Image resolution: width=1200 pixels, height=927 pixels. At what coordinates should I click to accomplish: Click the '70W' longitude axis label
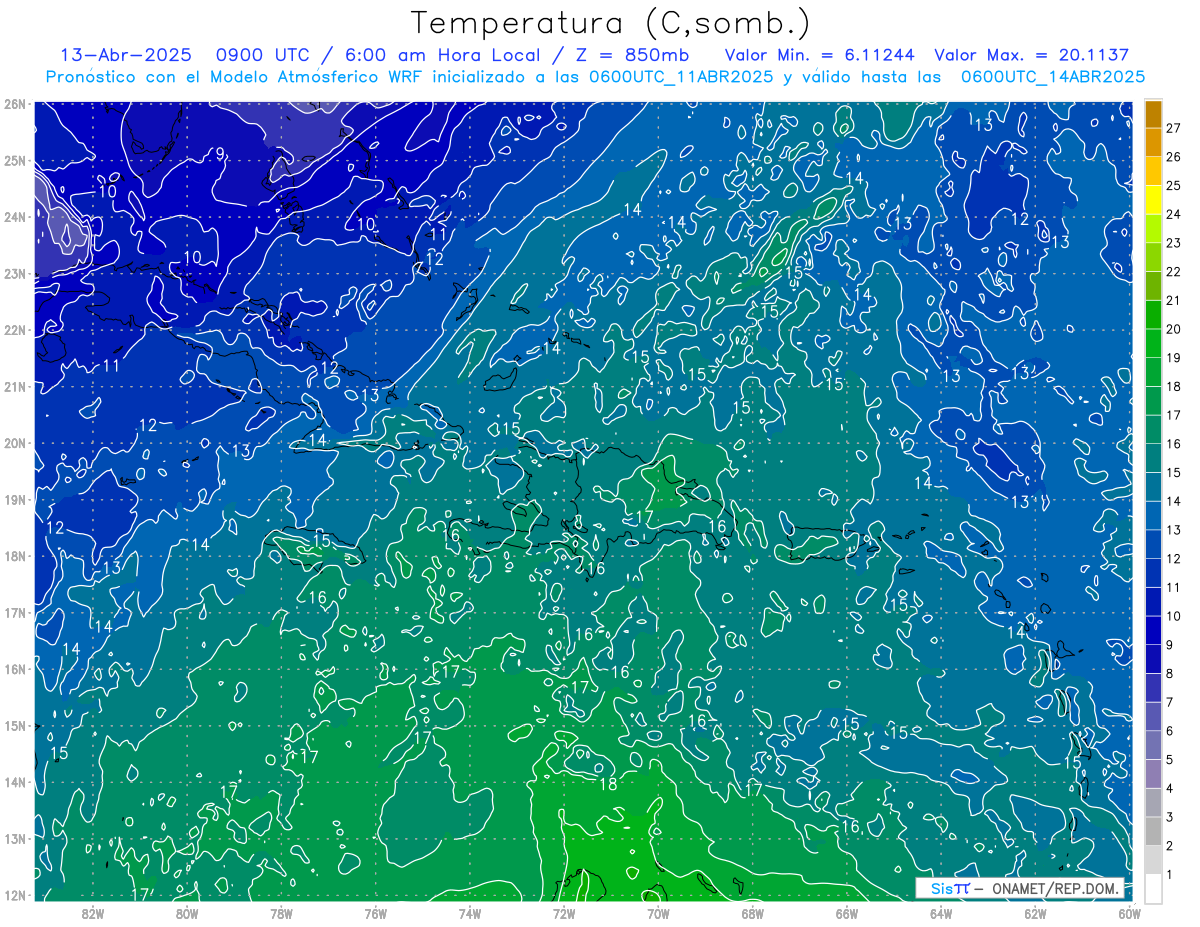point(658,912)
